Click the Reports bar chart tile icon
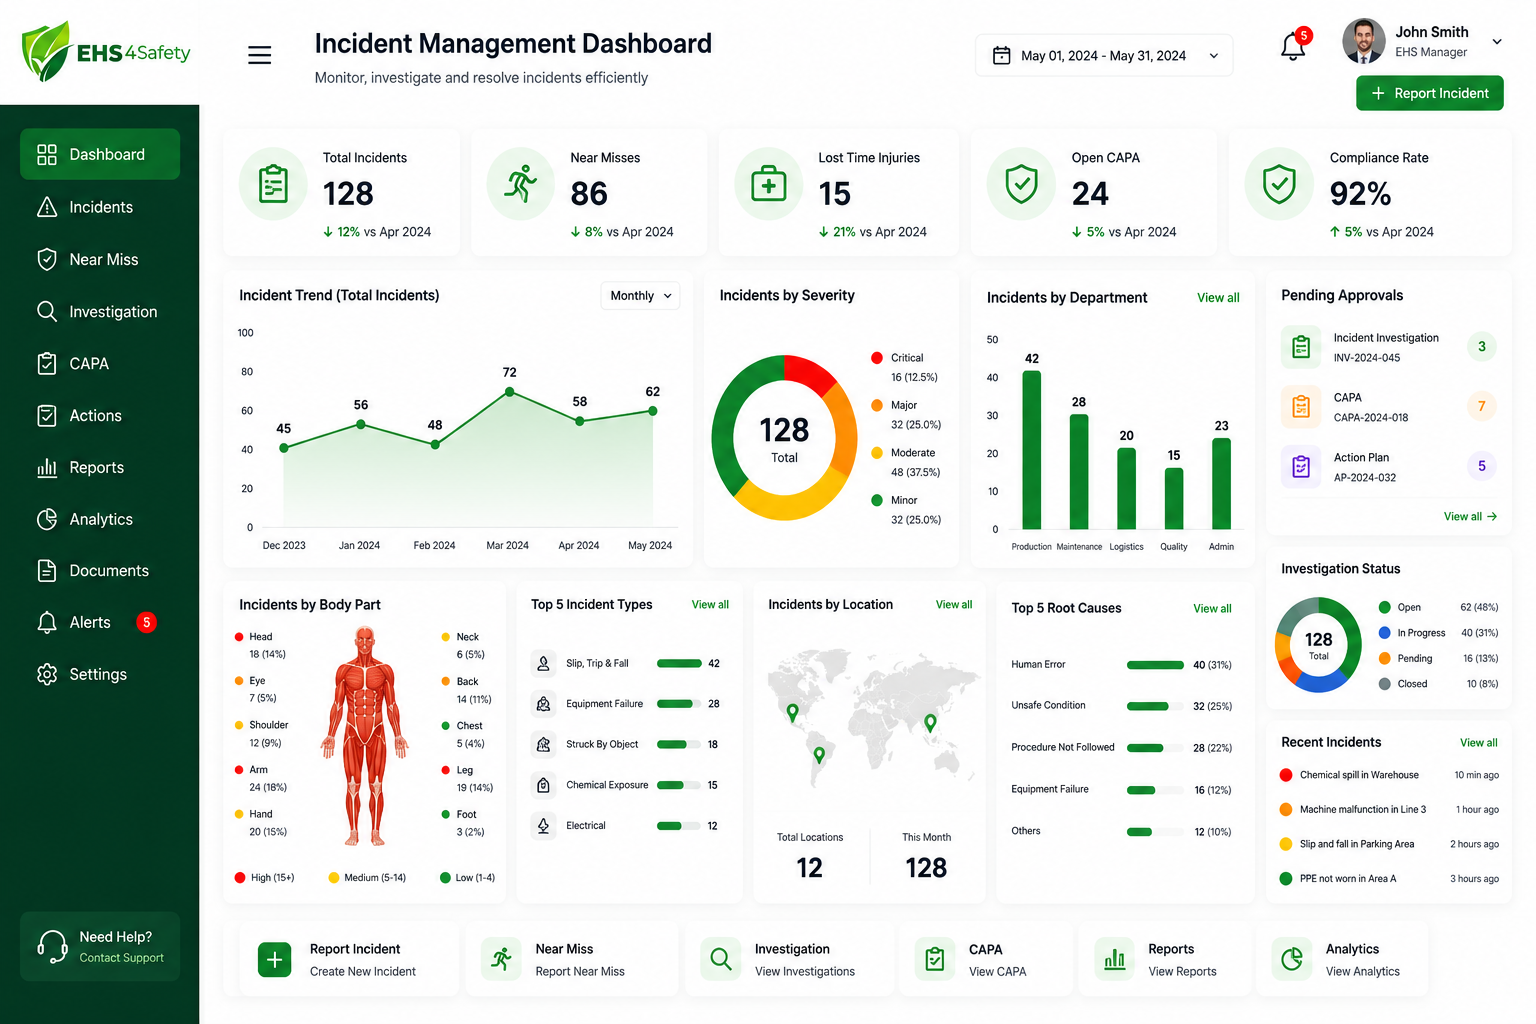Viewport: 1536px width, 1024px height. click(1114, 960)
